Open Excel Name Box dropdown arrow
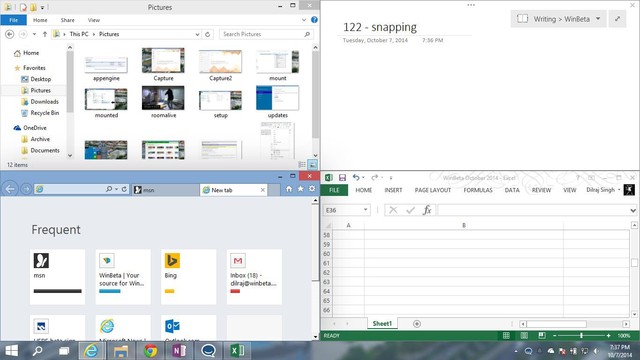This screenshot has height=360, width=640. tap(365, 210)
